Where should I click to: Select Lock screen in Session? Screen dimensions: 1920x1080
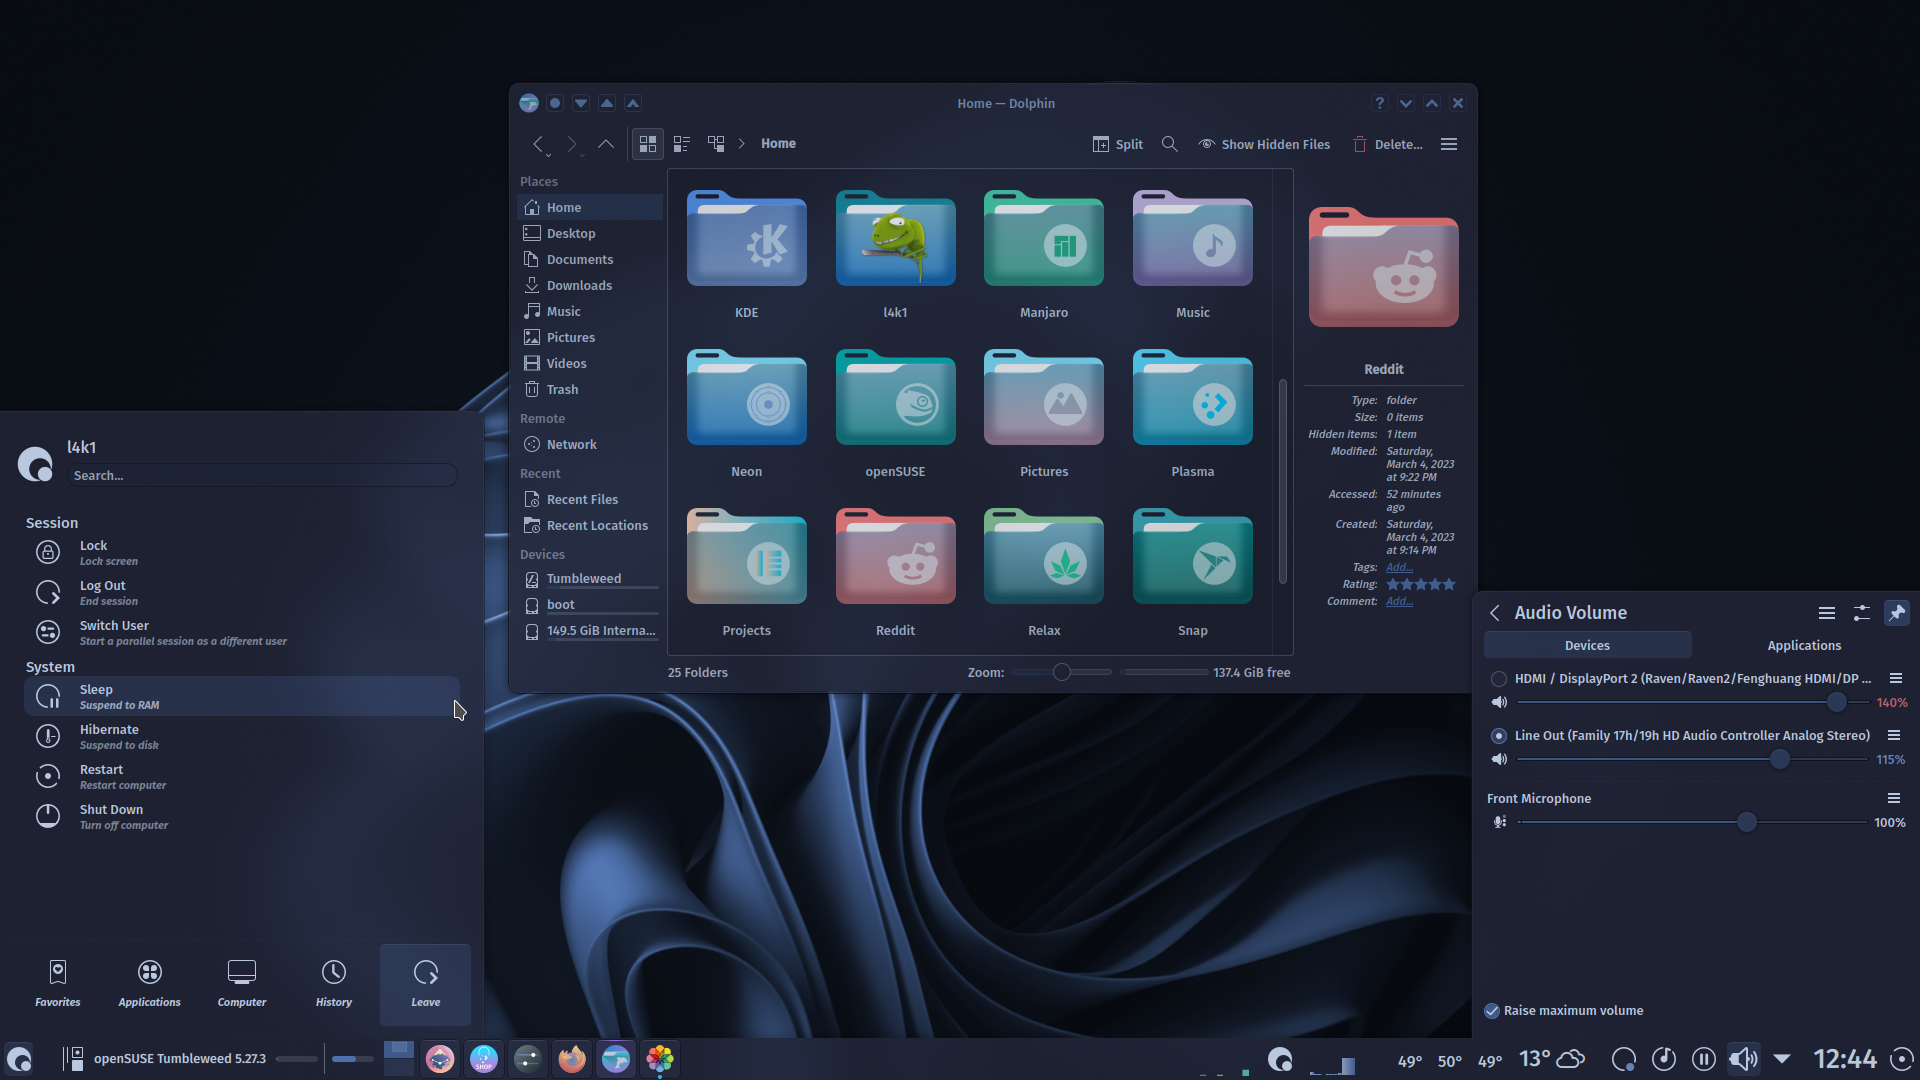[x=241, y=553]
